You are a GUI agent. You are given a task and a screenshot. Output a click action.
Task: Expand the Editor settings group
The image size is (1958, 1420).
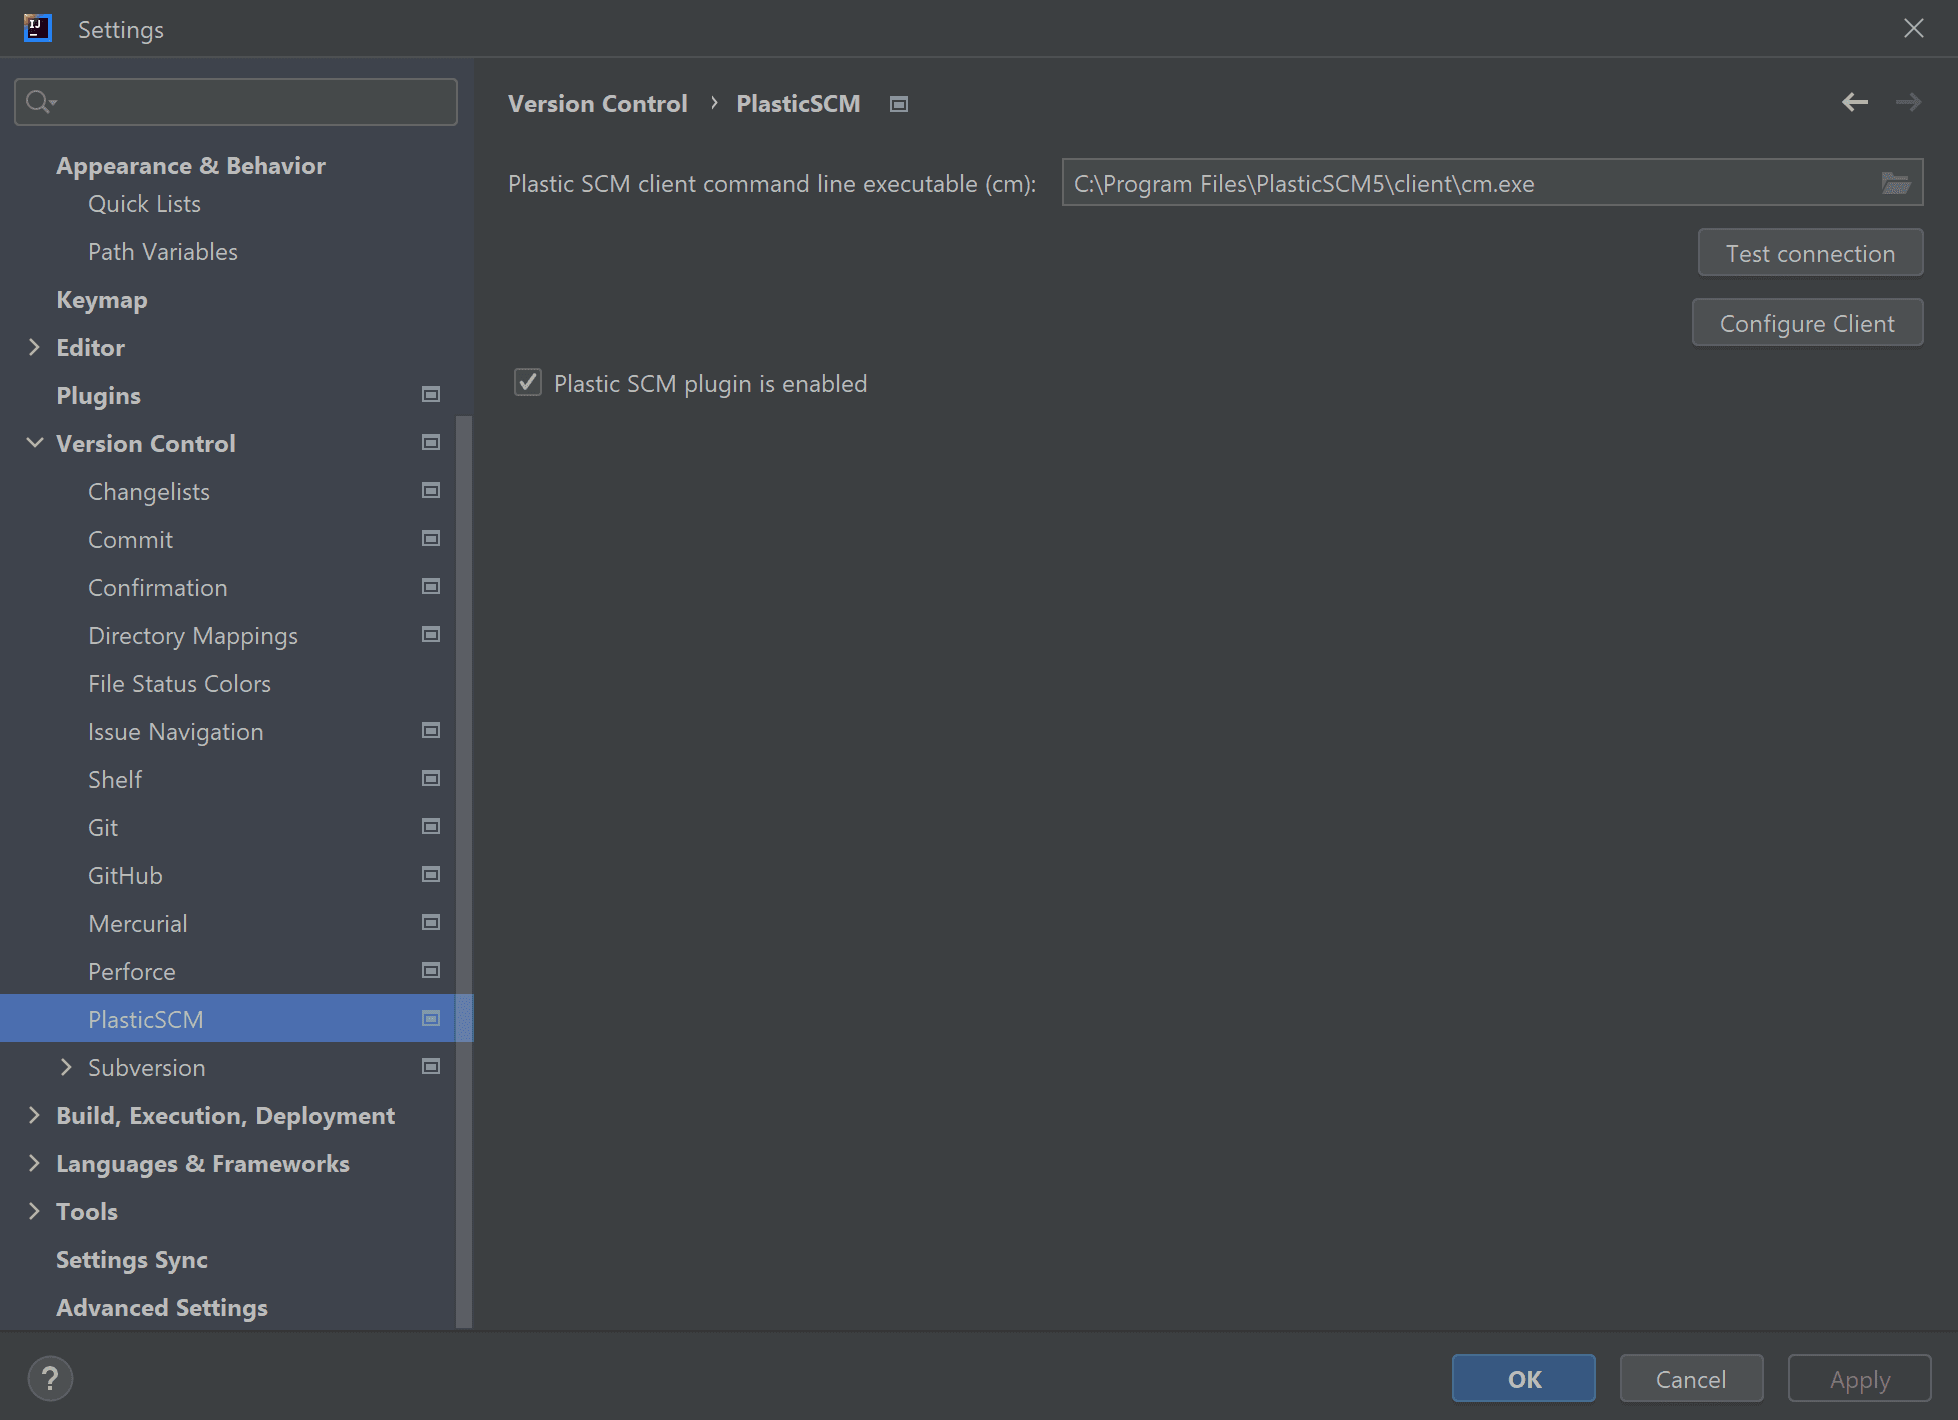point(34,347)
